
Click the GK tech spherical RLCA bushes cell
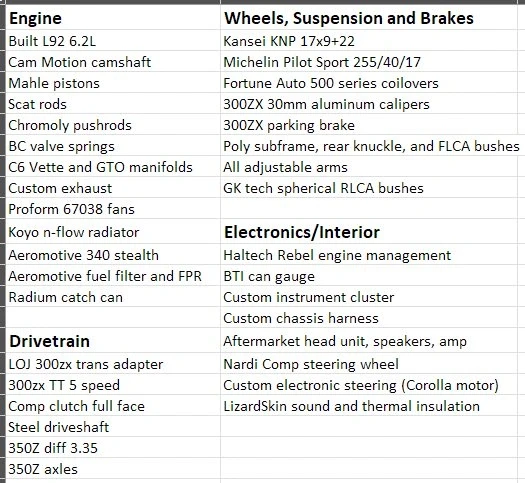(369, 187)
